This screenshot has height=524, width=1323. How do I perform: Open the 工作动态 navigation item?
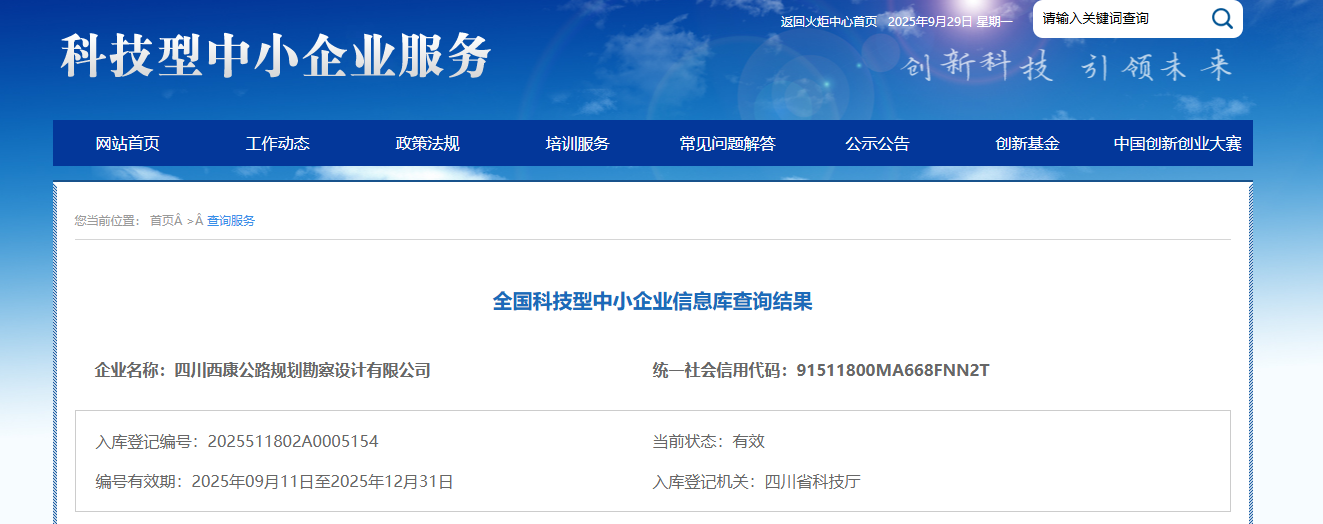click(277, 143)
